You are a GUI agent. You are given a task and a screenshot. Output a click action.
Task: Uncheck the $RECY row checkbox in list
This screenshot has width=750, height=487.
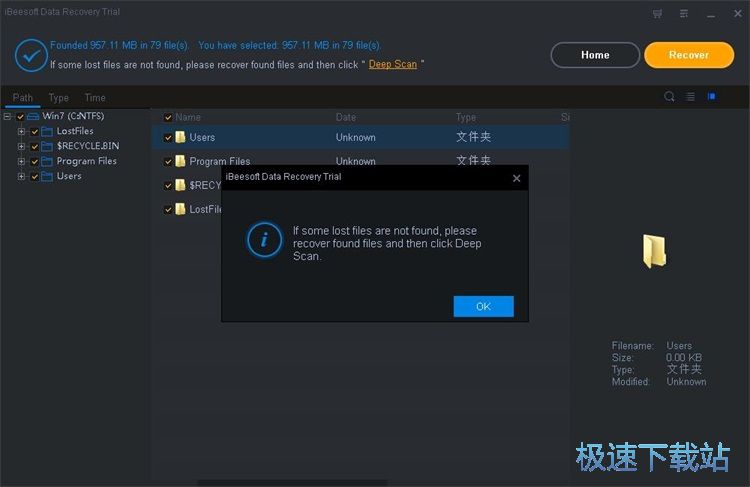pos(168,186)
